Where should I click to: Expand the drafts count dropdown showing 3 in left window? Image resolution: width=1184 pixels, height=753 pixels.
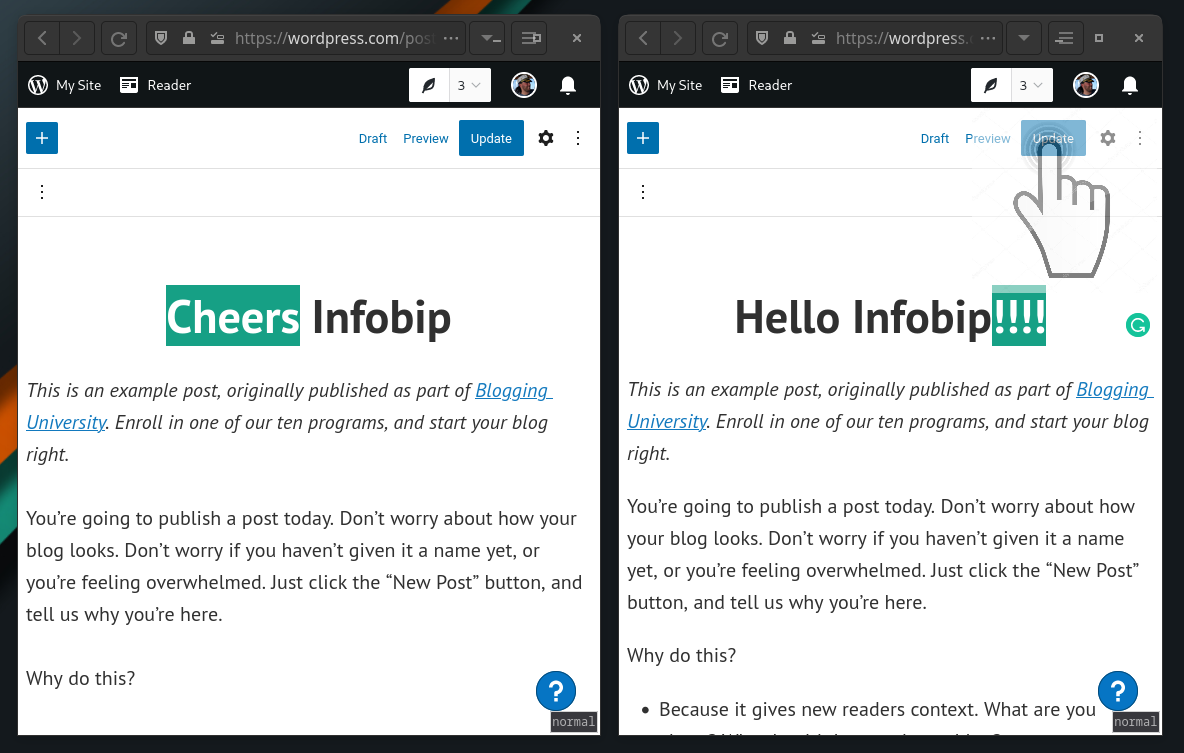coord(470,85)
